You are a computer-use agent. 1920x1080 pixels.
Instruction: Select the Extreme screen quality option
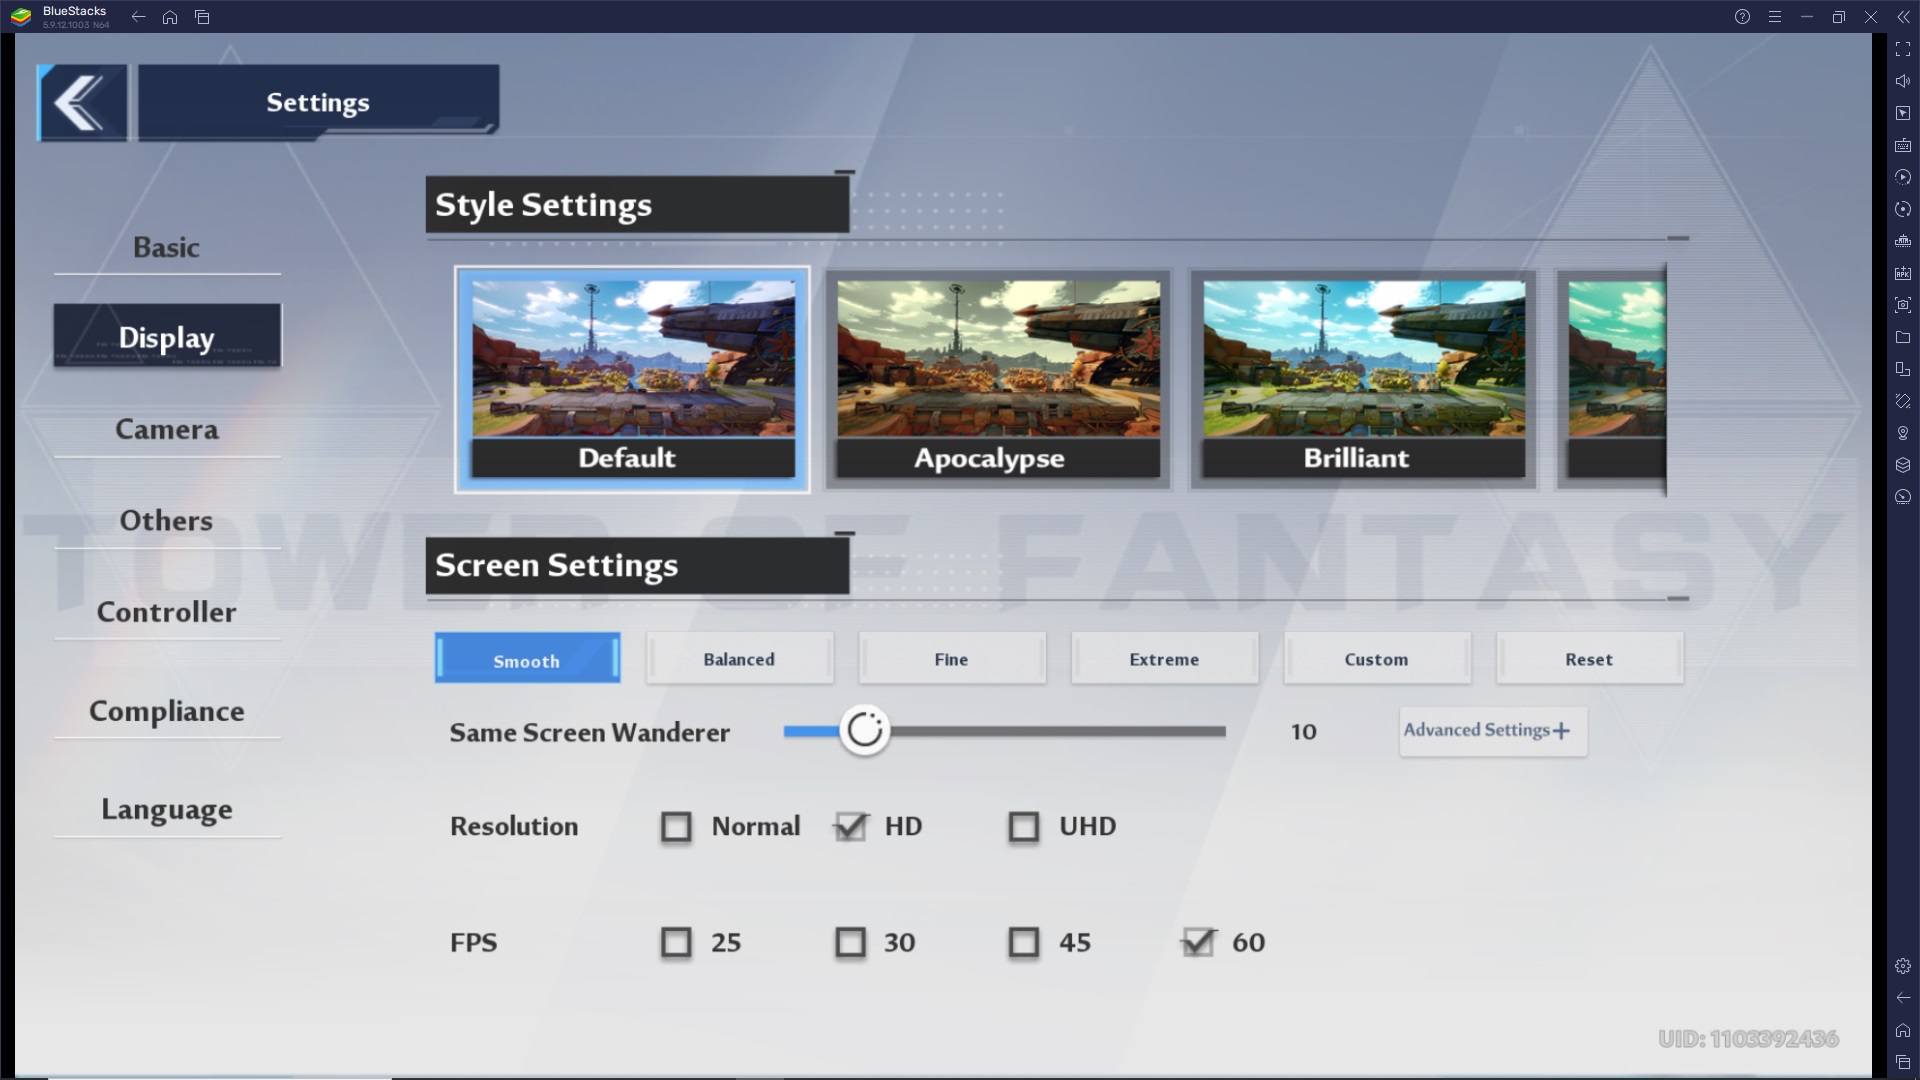click(1163, 658)
